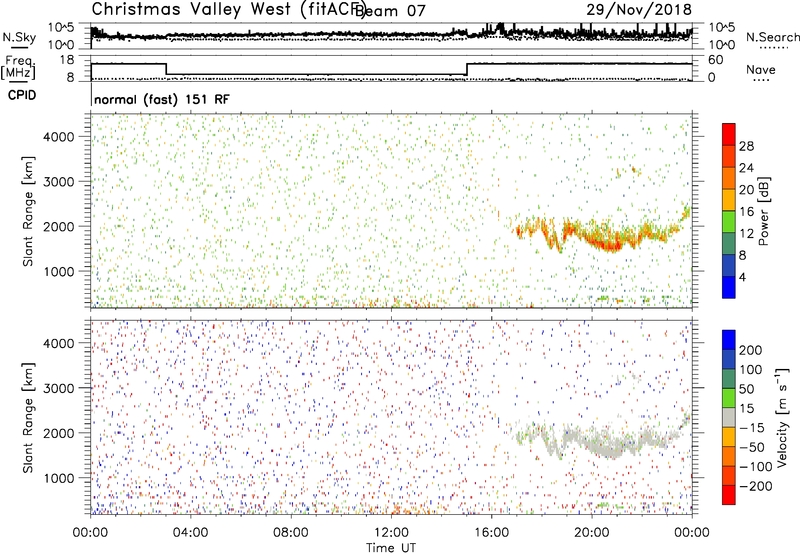Click the 'Velocity [m s-1]' colorbar label
800x554 pixels.
tap(782, 417)
